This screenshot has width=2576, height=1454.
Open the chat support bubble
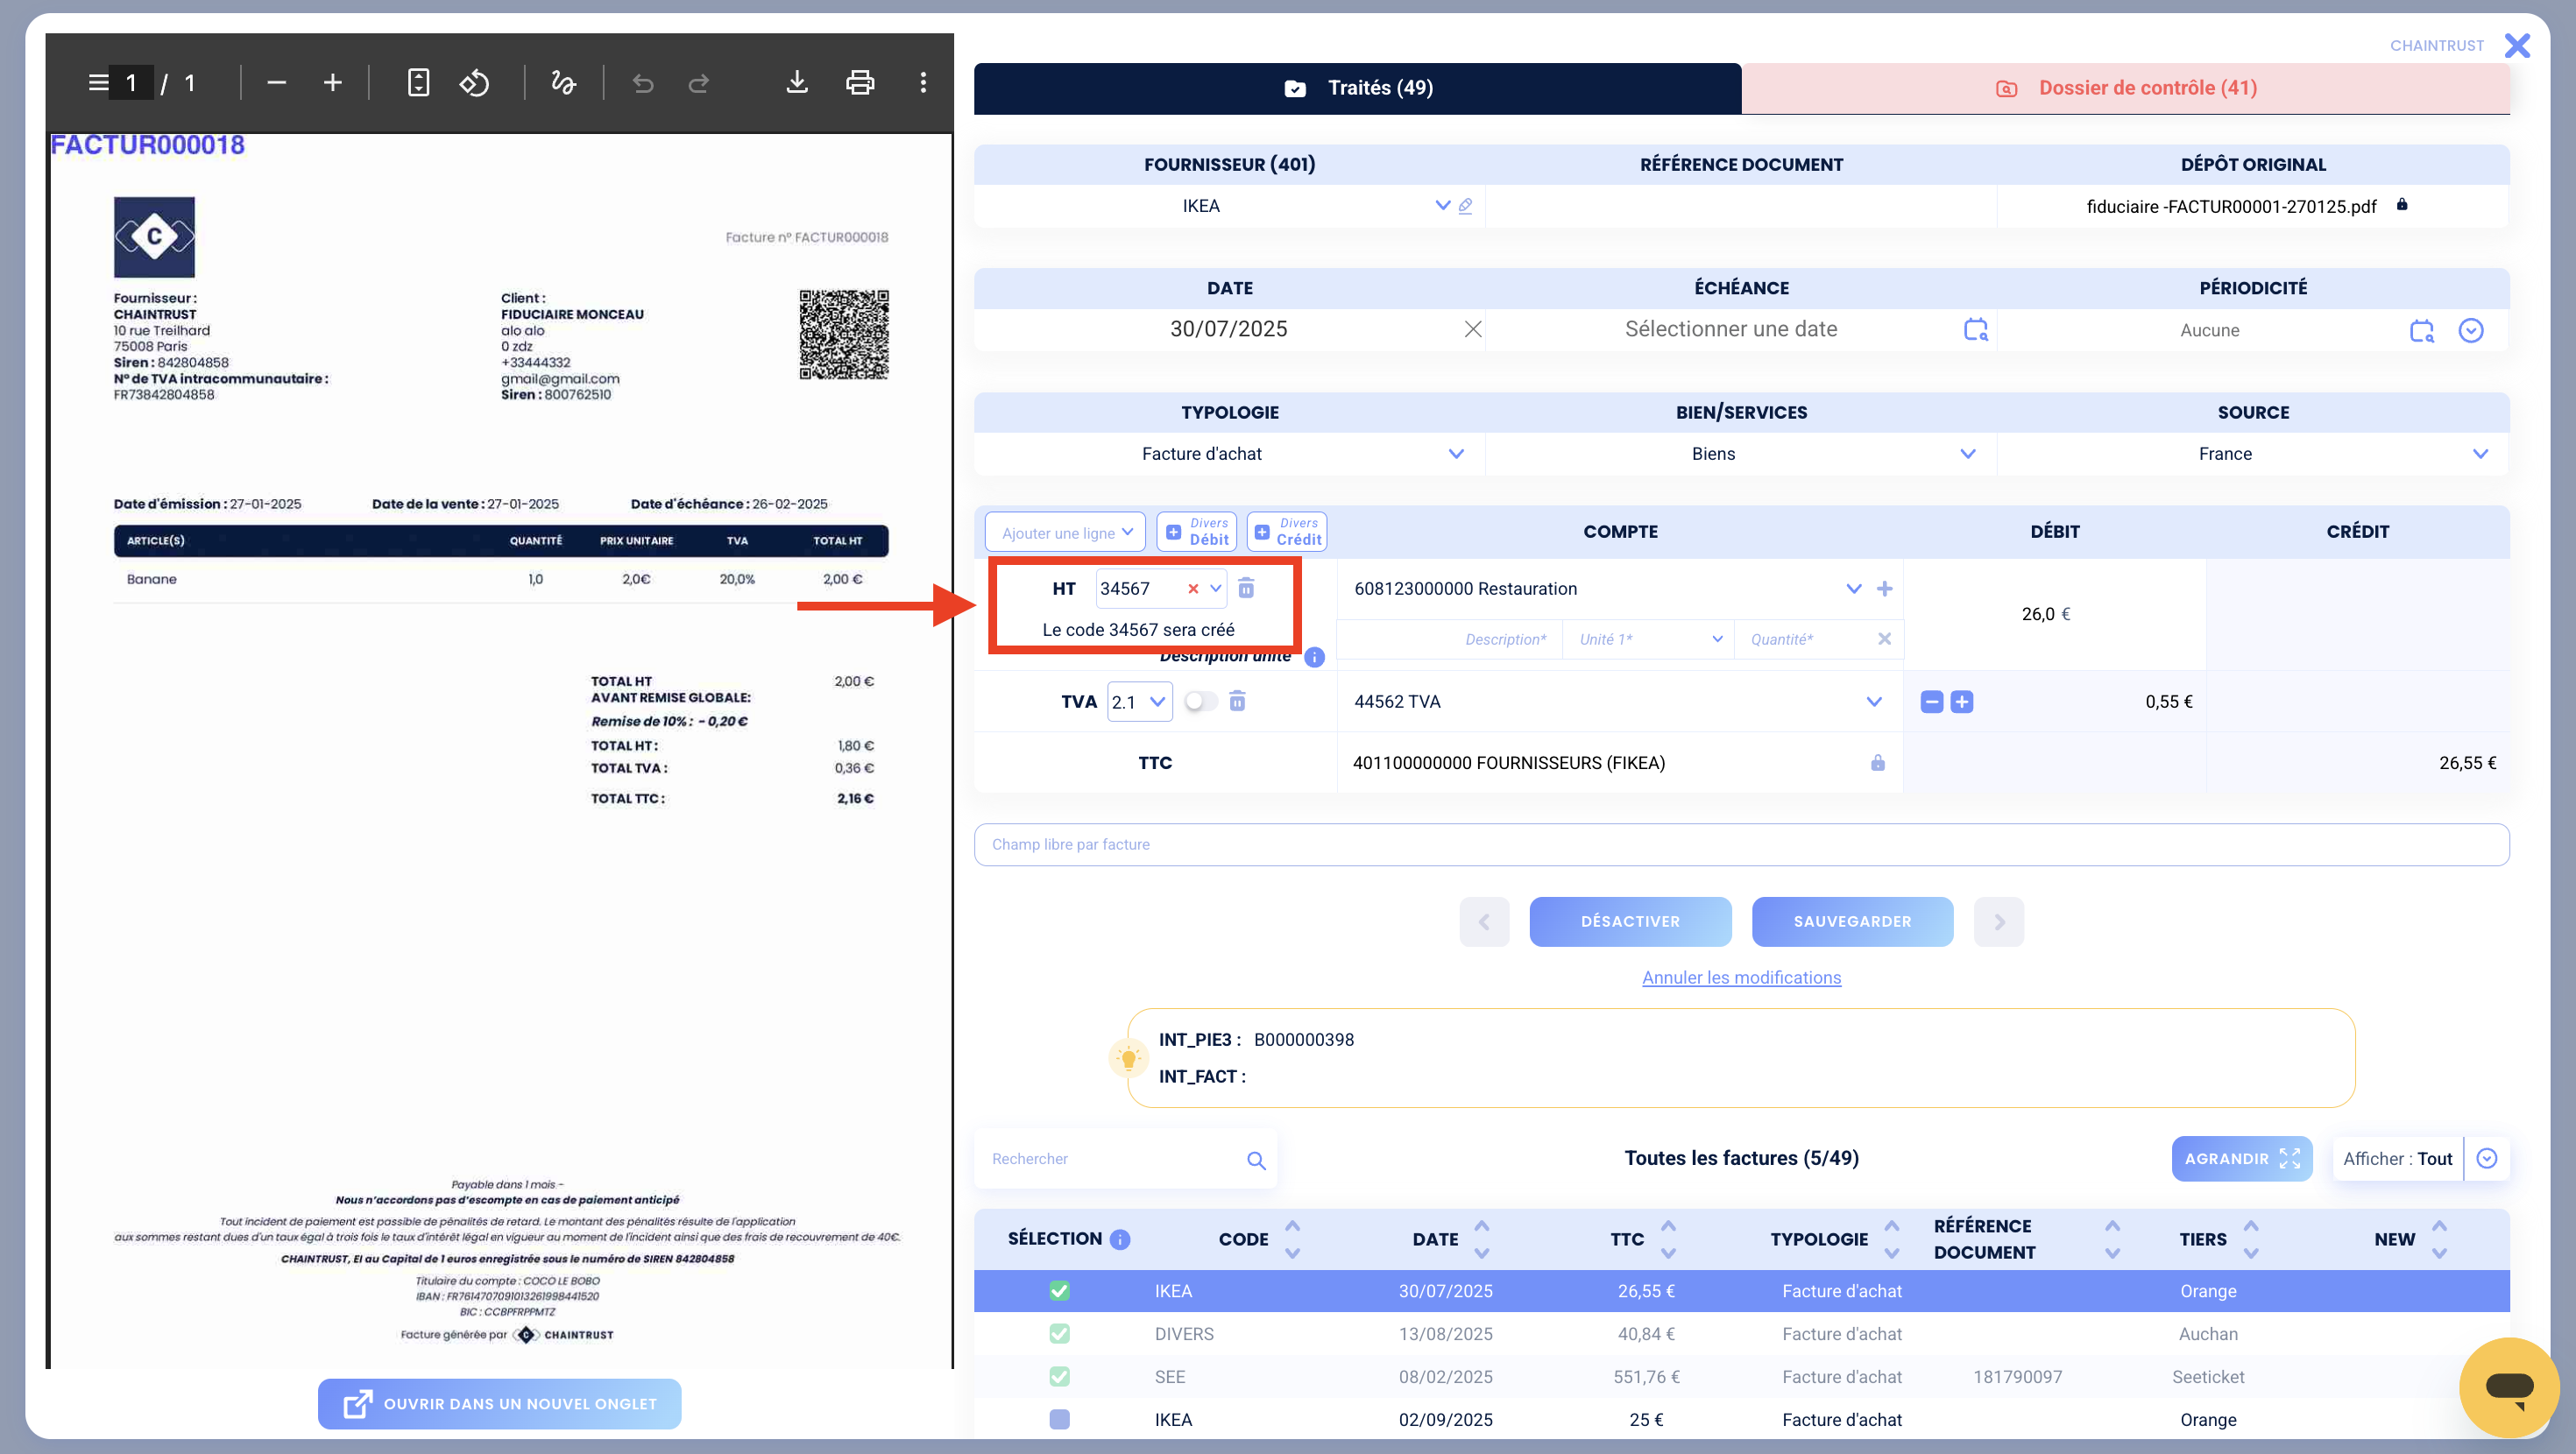click(x=2509, y=1387)
